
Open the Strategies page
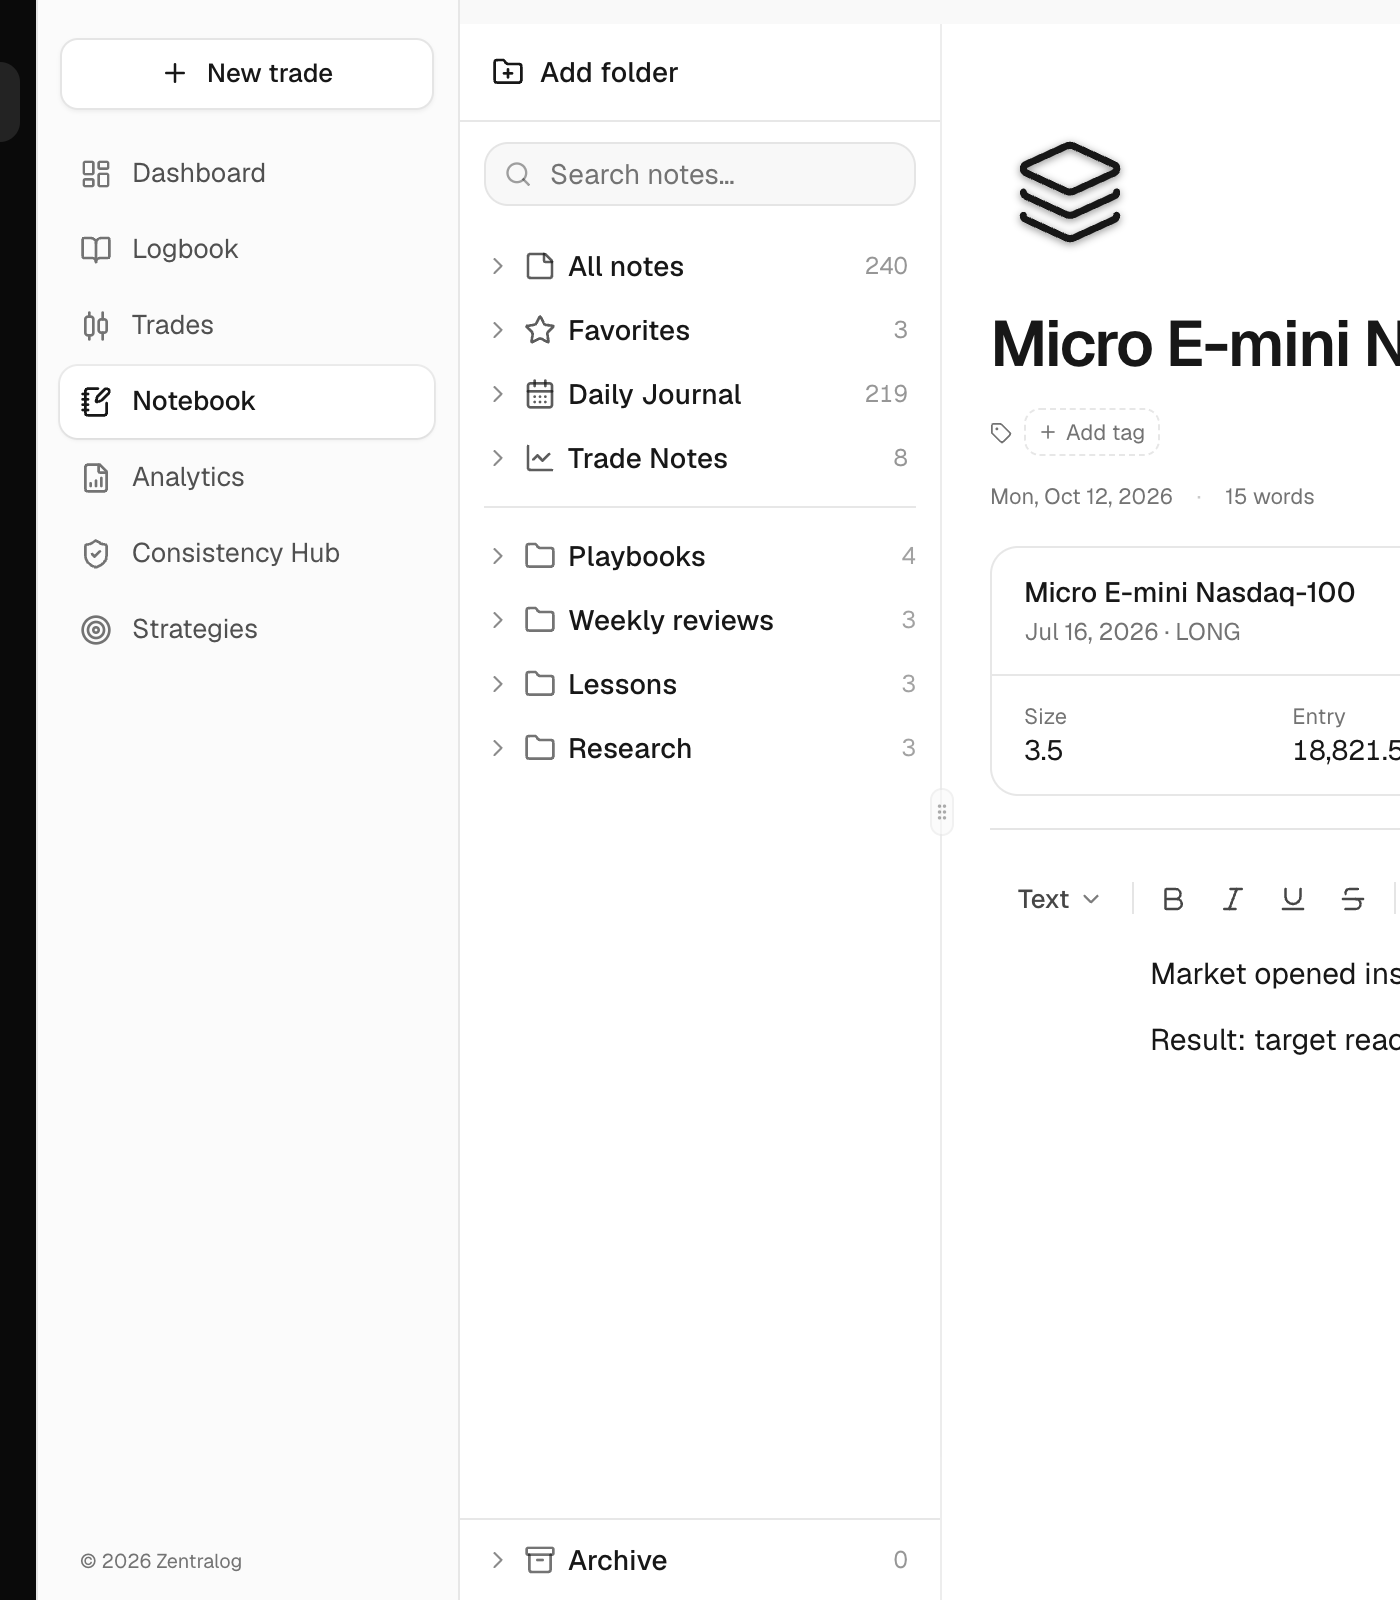click(247, 630)
